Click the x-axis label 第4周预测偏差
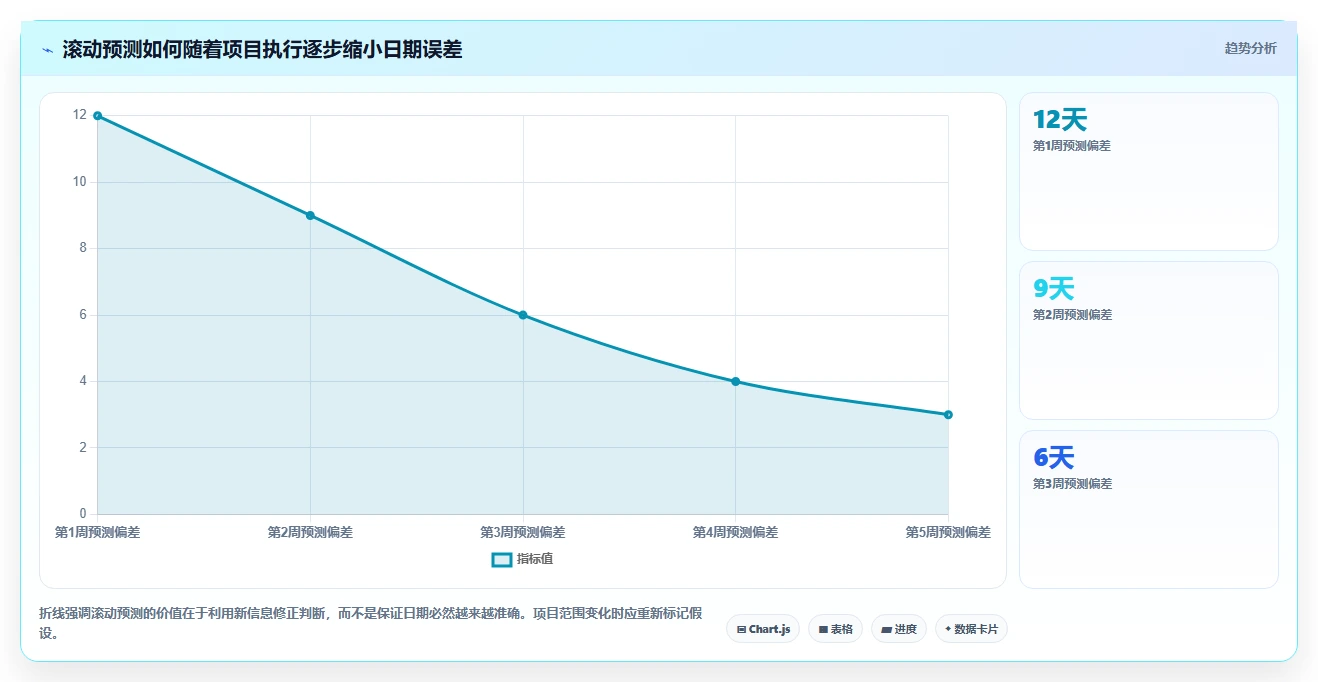1318x682 pixels. 735,532
